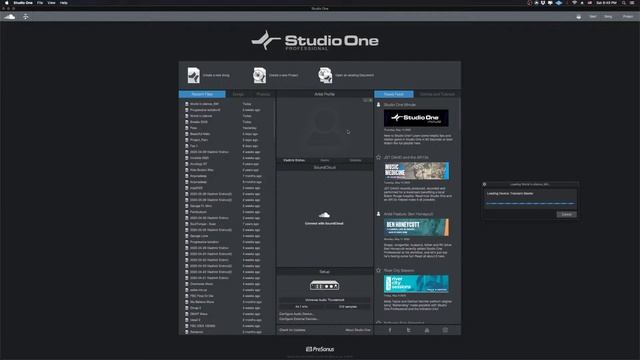This screenshot has height=360, width=640.
Task: Open the Facebook icon below news feed
Action: tap(390, 330)
